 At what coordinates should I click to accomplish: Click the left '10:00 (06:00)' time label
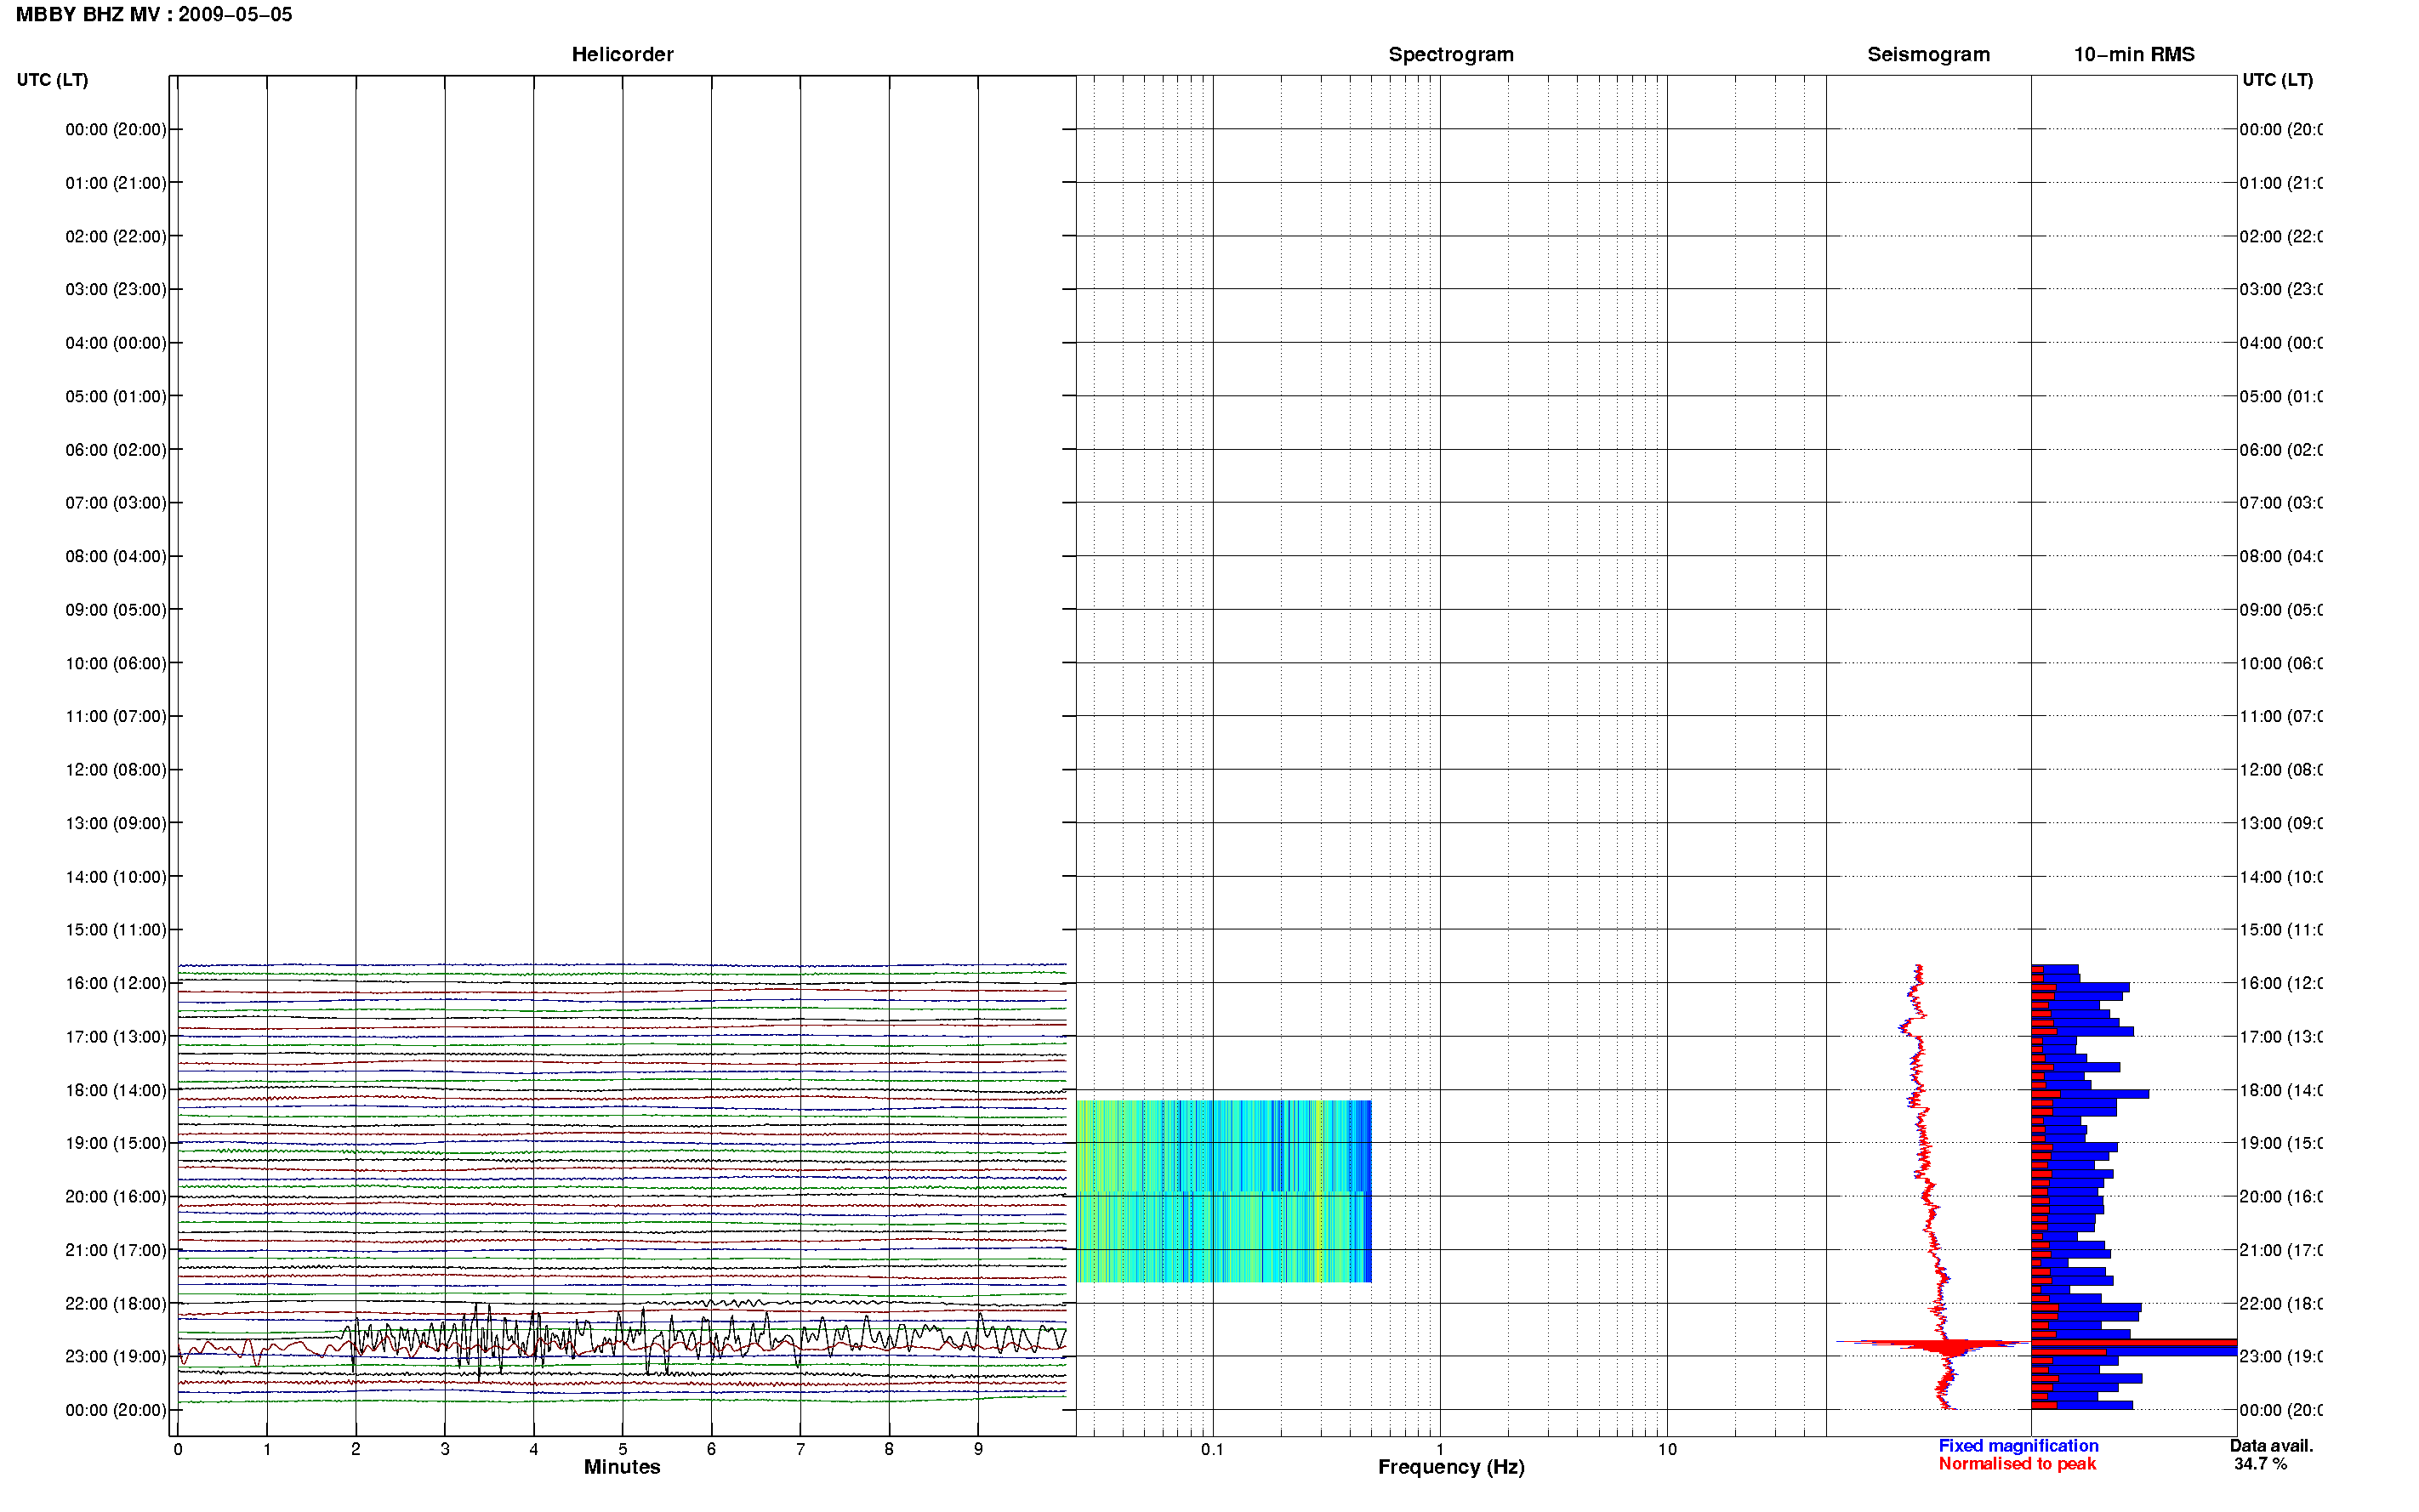[116, 663]
